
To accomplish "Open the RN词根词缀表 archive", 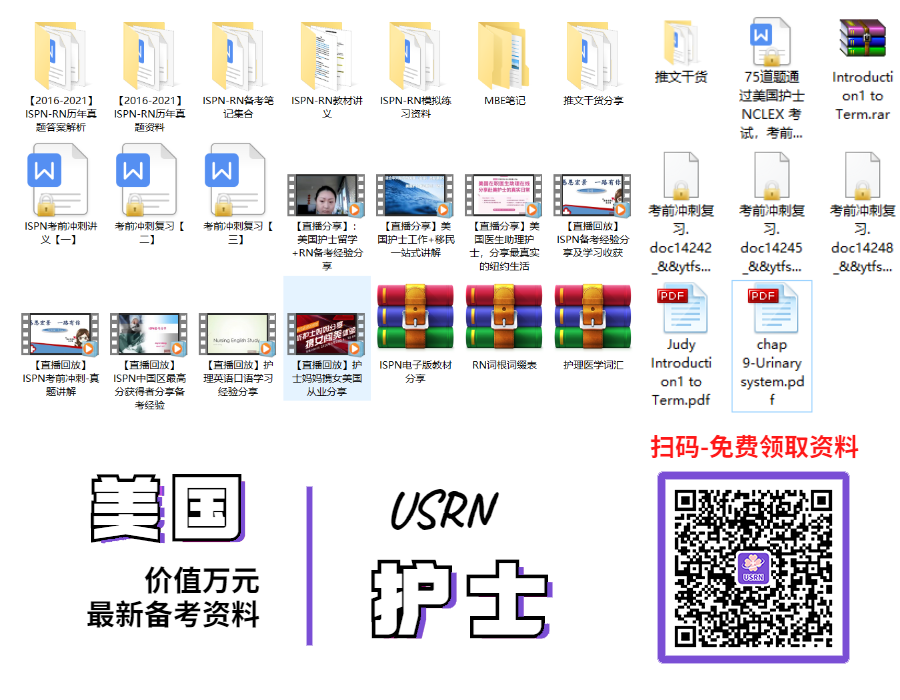I will coord(504,320).
